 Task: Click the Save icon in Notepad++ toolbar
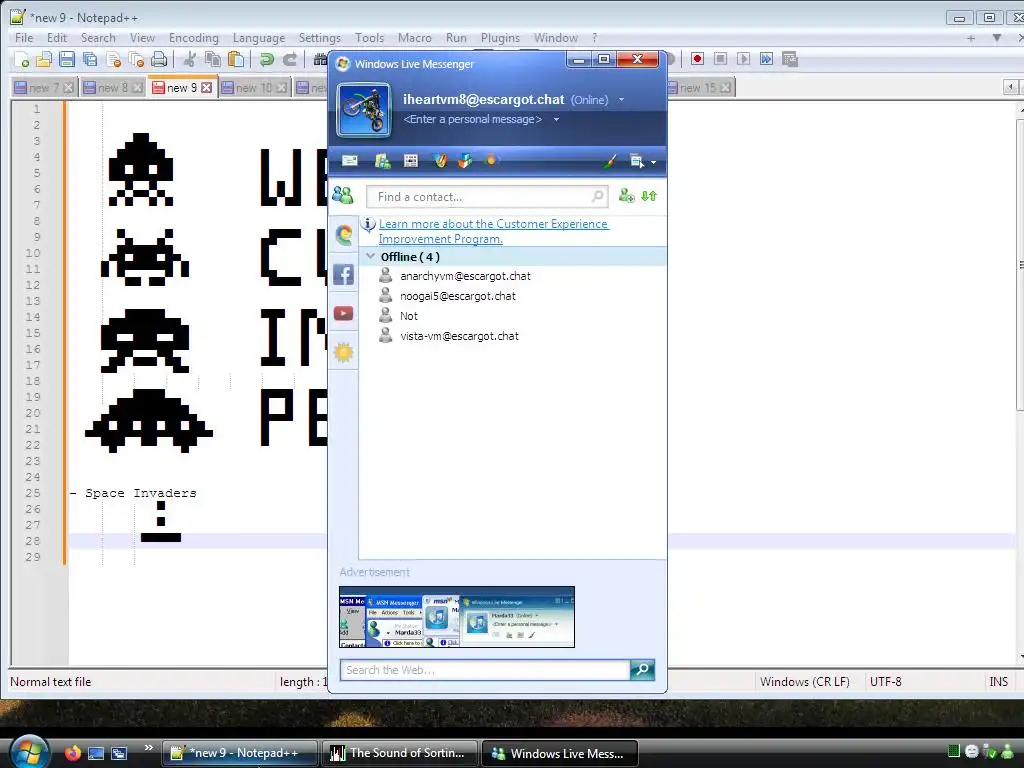click(x=67, y=60)
